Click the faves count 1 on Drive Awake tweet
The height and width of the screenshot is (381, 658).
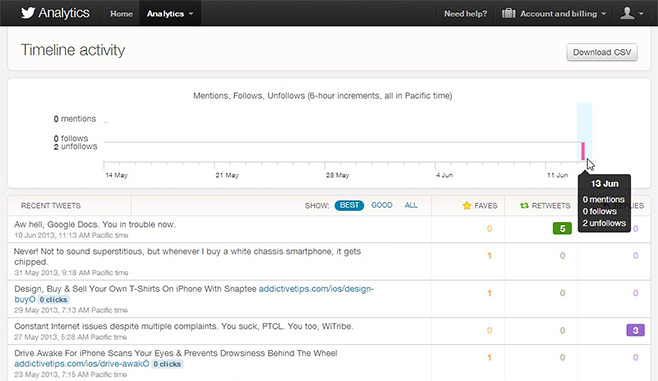(489, 358)
